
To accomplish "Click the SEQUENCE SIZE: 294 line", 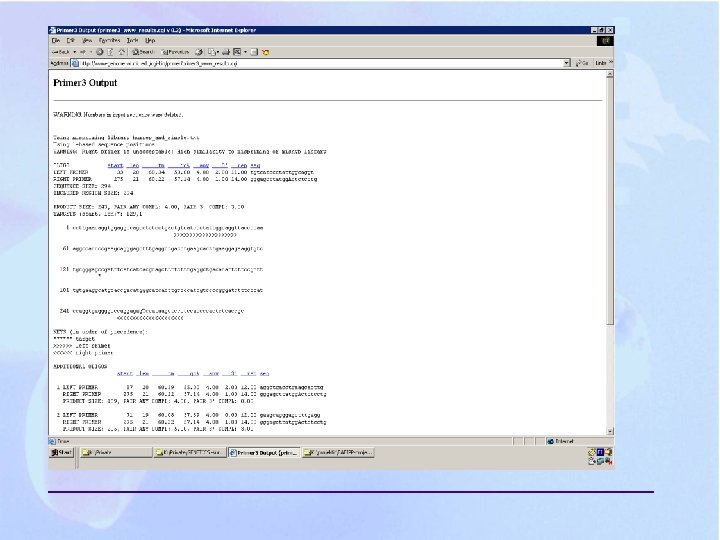I will tap(82, 186).
